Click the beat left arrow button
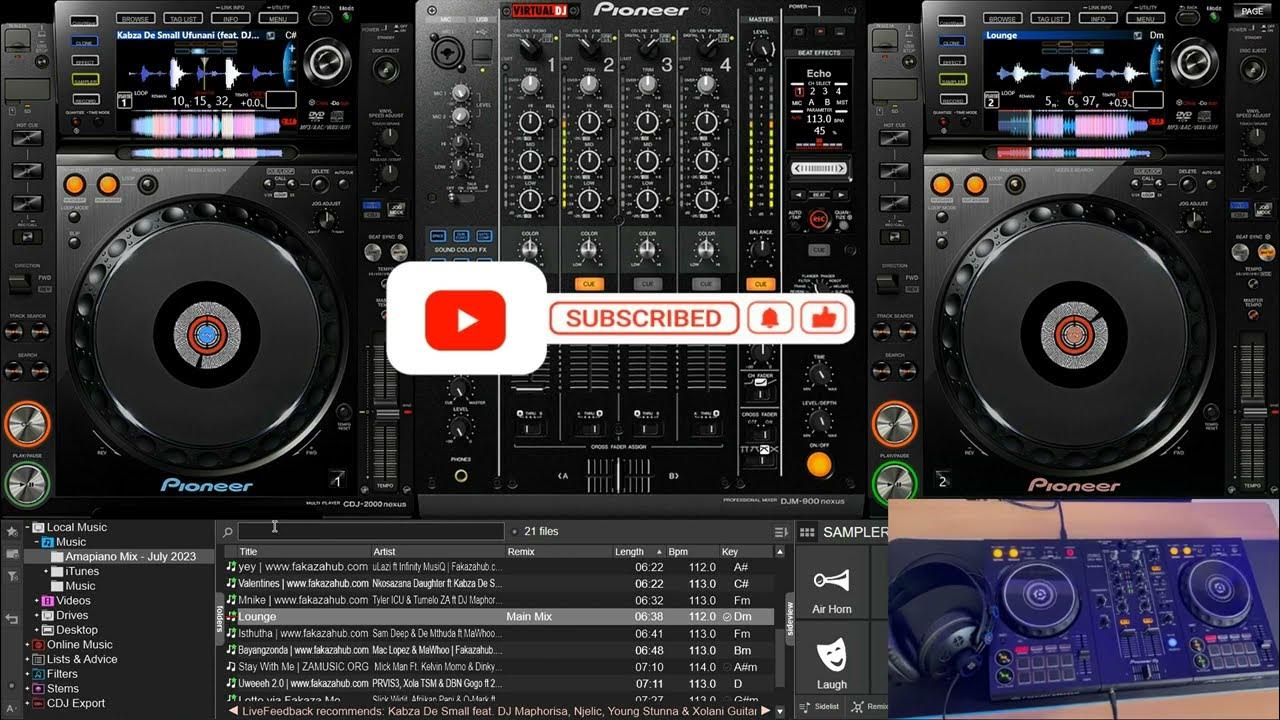The height and width of the screenshot is (720, 1280). coord(797,194)
